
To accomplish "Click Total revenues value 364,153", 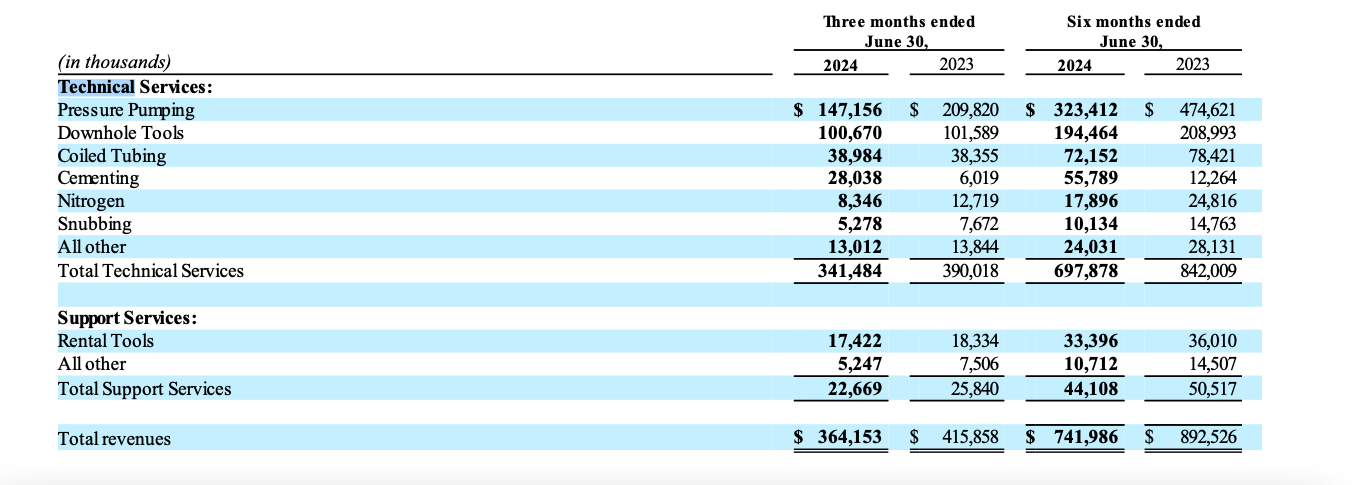I will tap(850, 438).
